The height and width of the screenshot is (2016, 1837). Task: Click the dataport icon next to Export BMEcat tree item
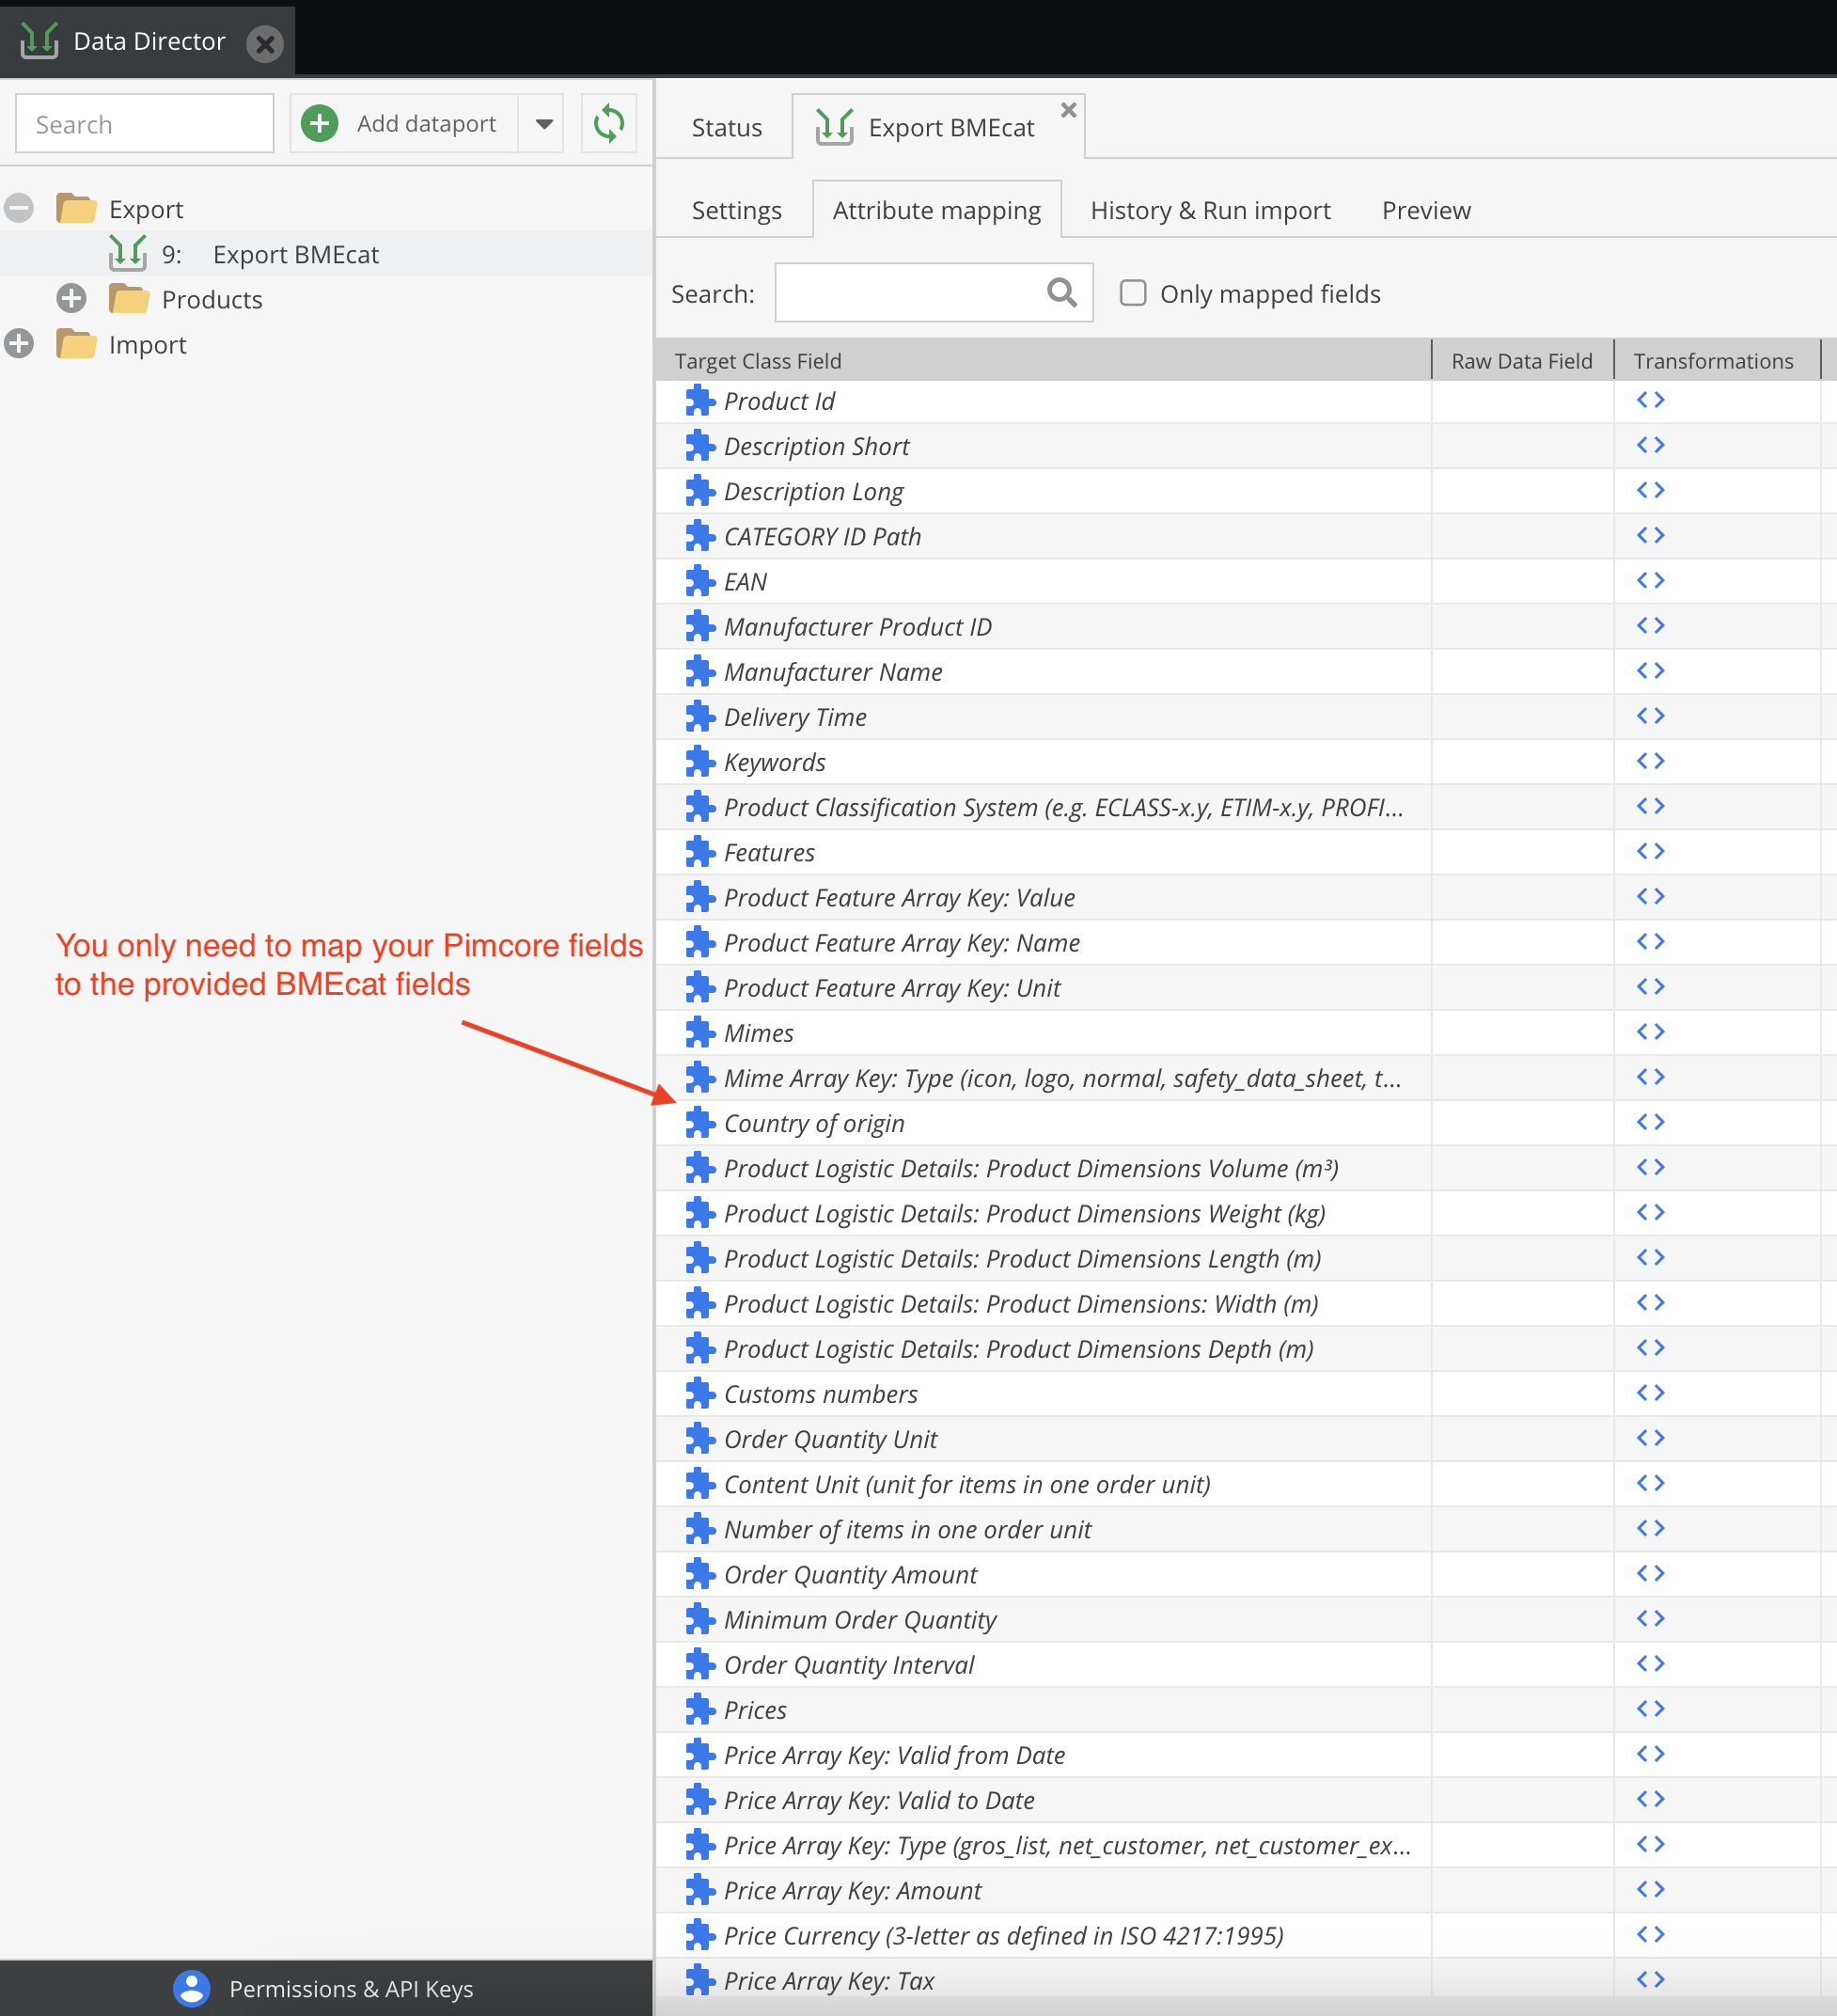128,254
